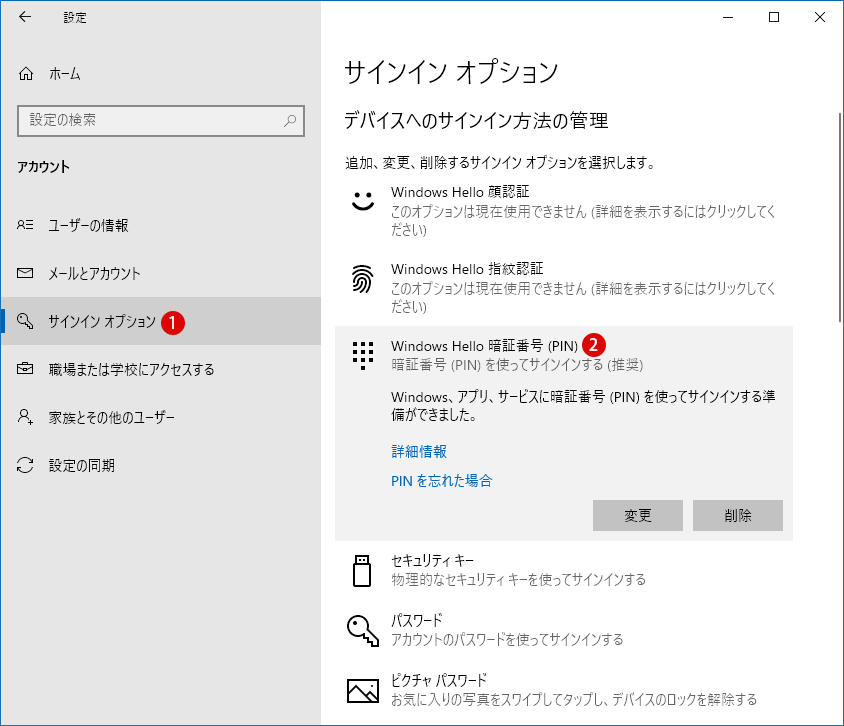
Task: Open 設定の同期 in sidebar
Action: pyautogui.click(x=161, y=465)
